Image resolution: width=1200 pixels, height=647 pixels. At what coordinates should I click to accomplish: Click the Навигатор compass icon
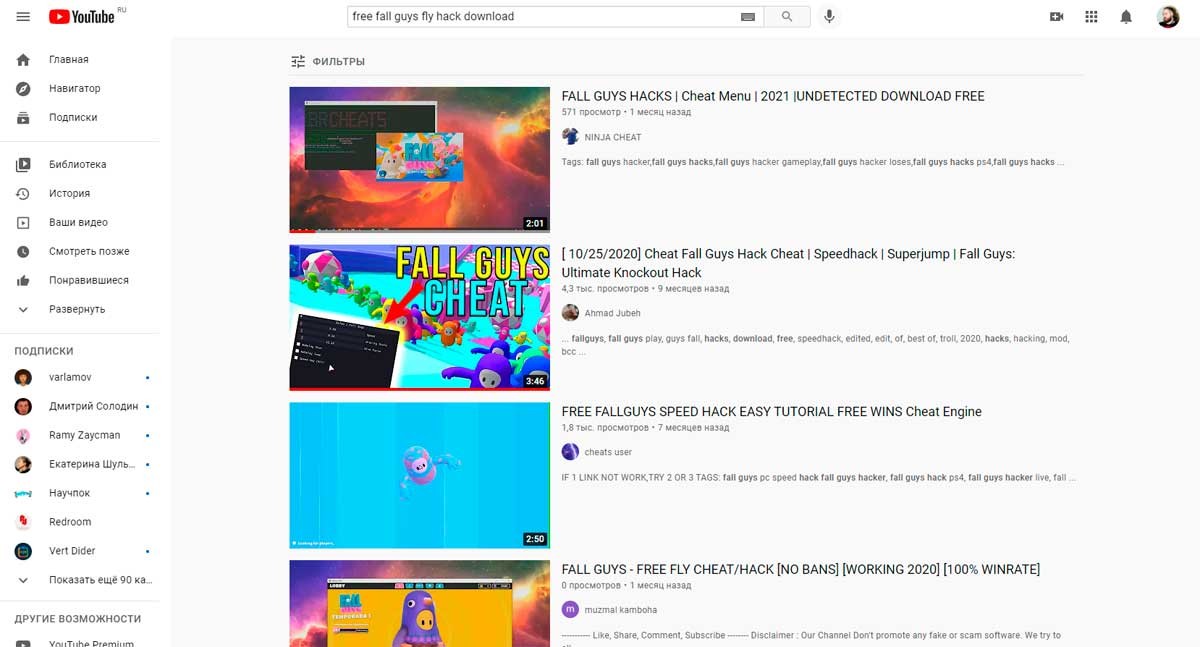pyautogui.click(x=24, y=88)
